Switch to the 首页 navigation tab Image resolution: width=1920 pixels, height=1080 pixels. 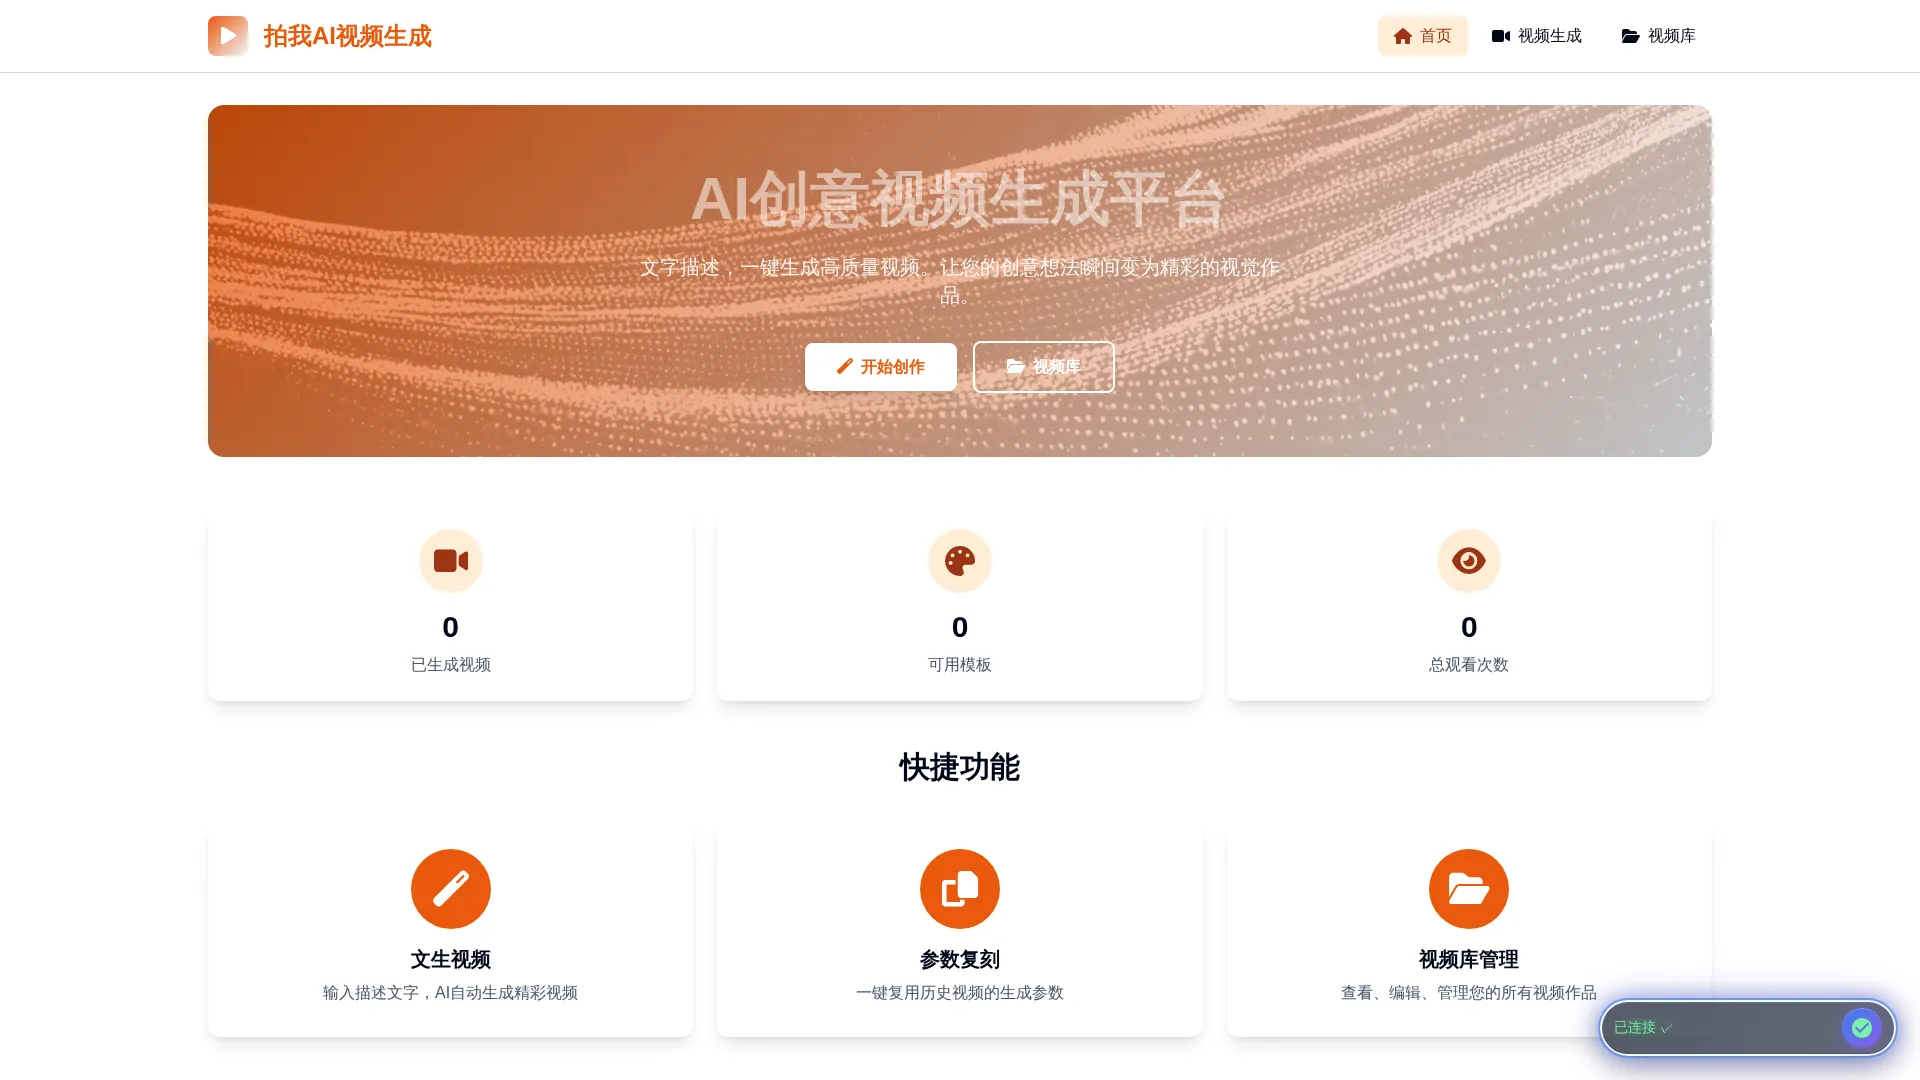pos(1422,36)
